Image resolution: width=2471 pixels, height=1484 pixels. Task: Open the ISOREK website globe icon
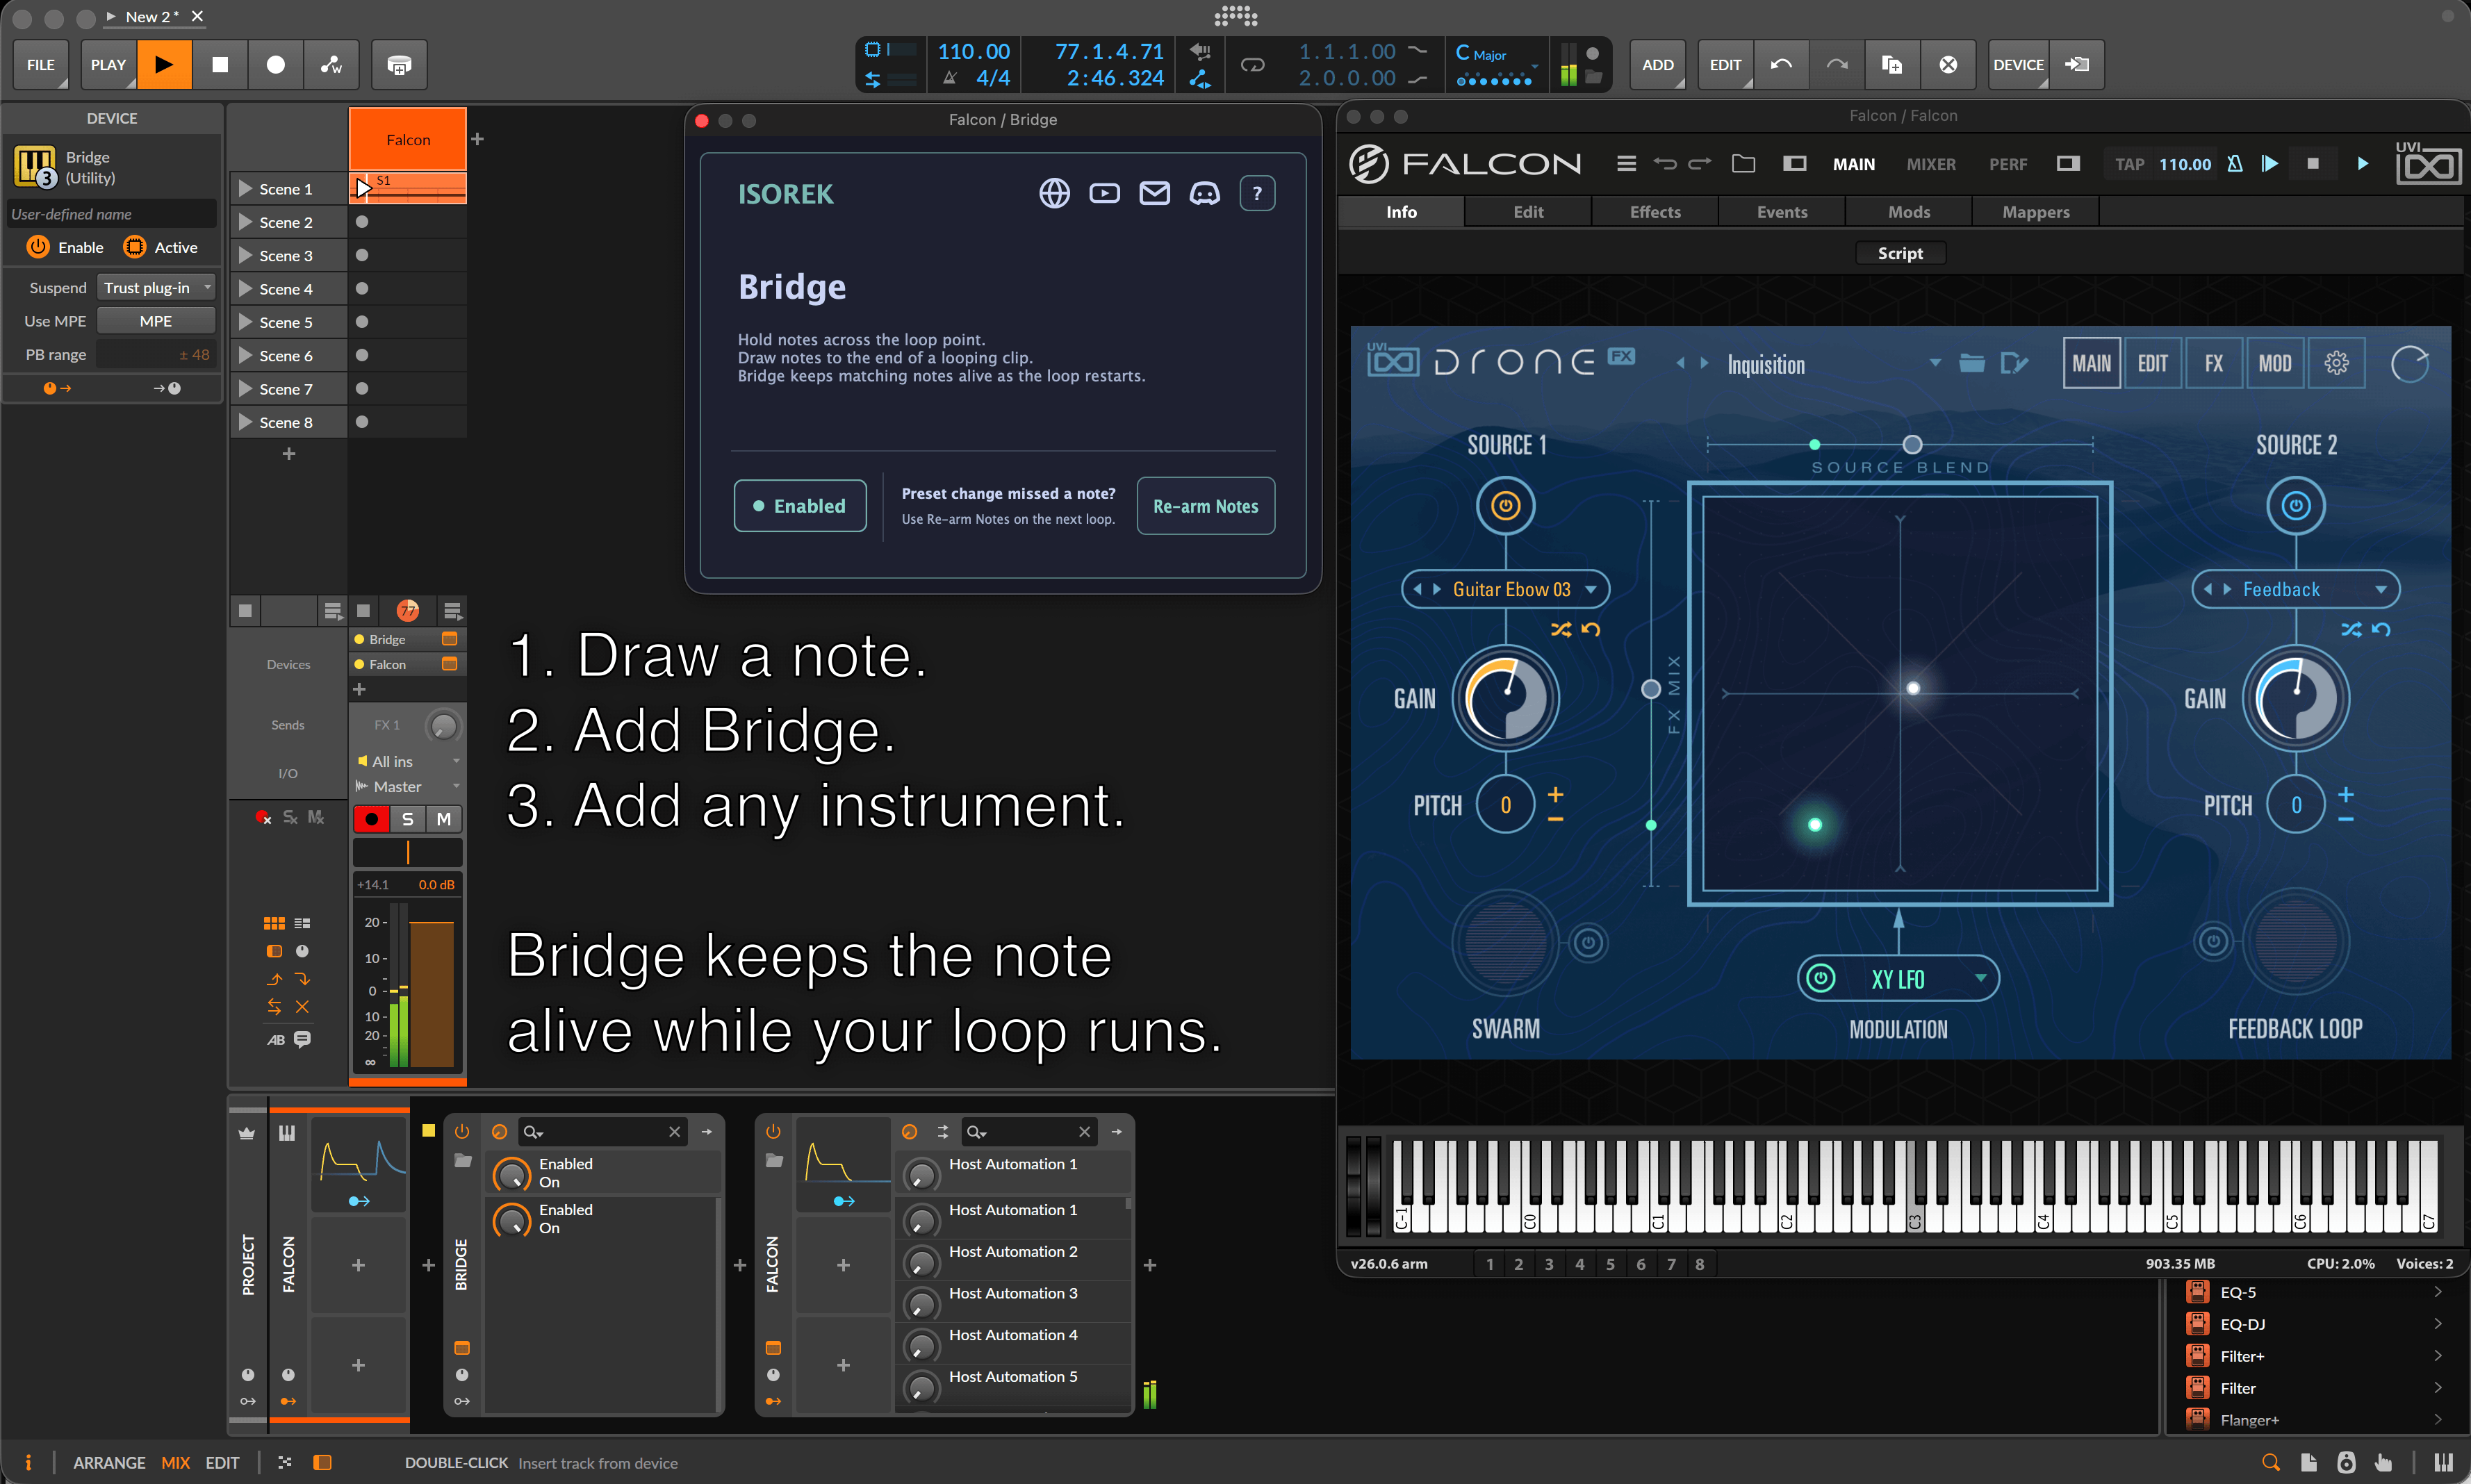tap(1054, 193)
